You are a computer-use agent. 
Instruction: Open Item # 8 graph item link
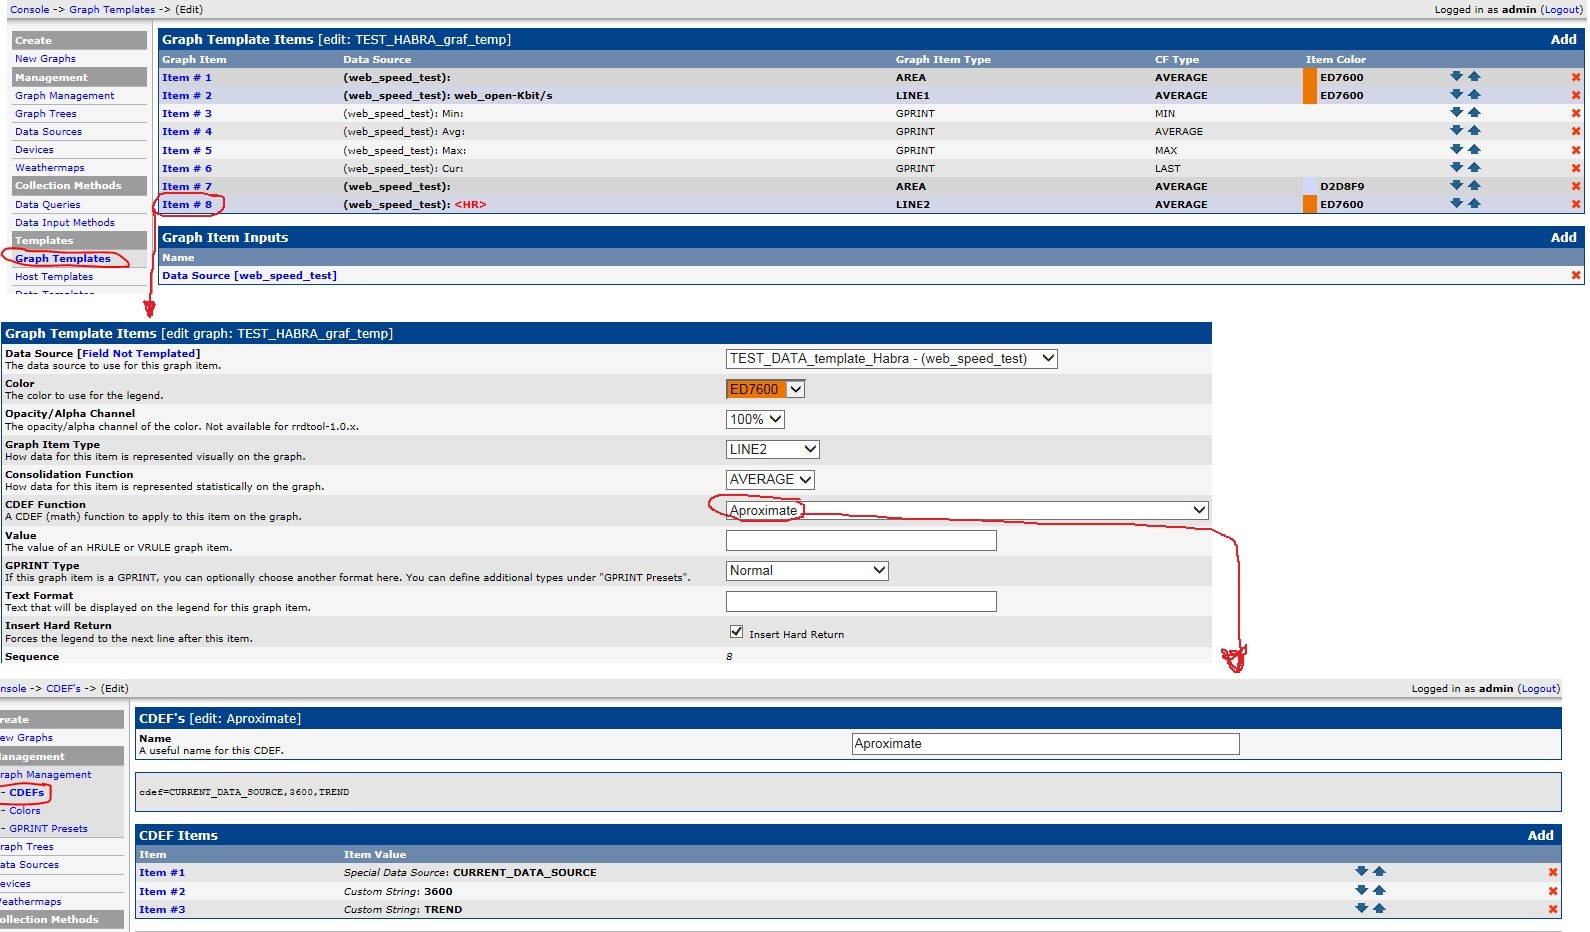click(187, 204)
